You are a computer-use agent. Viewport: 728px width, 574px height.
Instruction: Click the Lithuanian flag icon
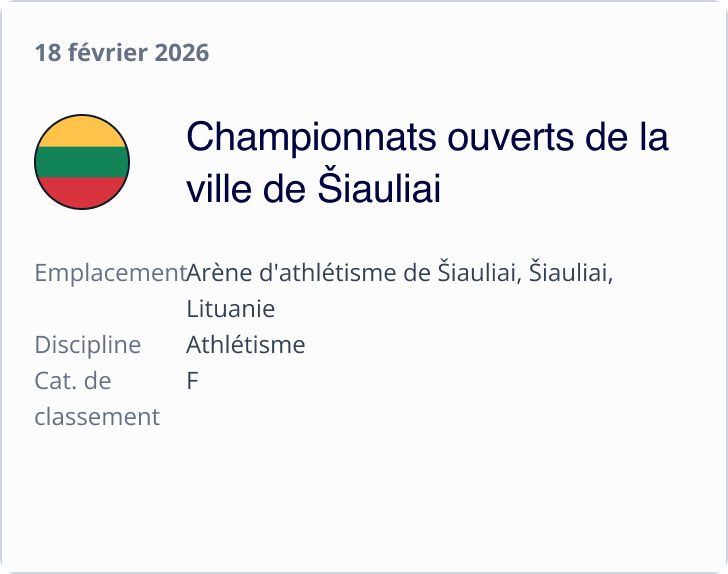pyautogui.click(x=82, y=162)
